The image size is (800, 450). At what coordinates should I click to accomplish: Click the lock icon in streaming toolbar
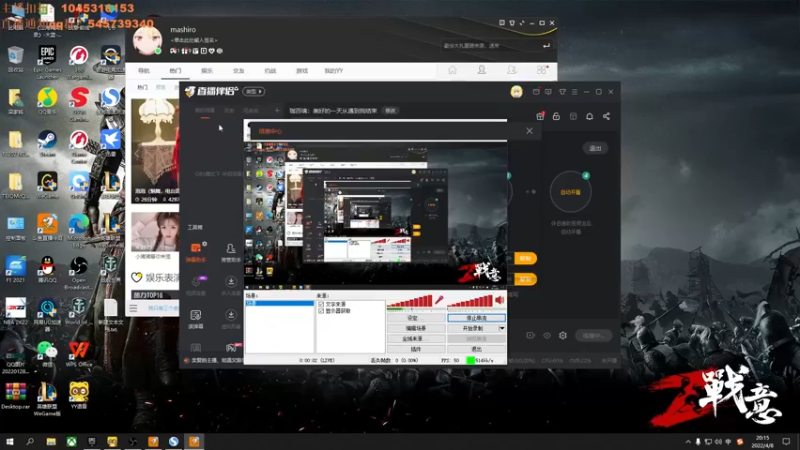[556, 116]
